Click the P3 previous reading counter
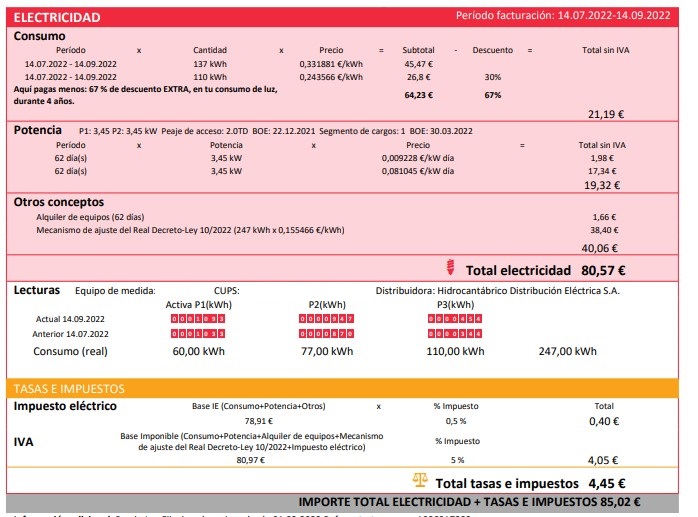 455,334
